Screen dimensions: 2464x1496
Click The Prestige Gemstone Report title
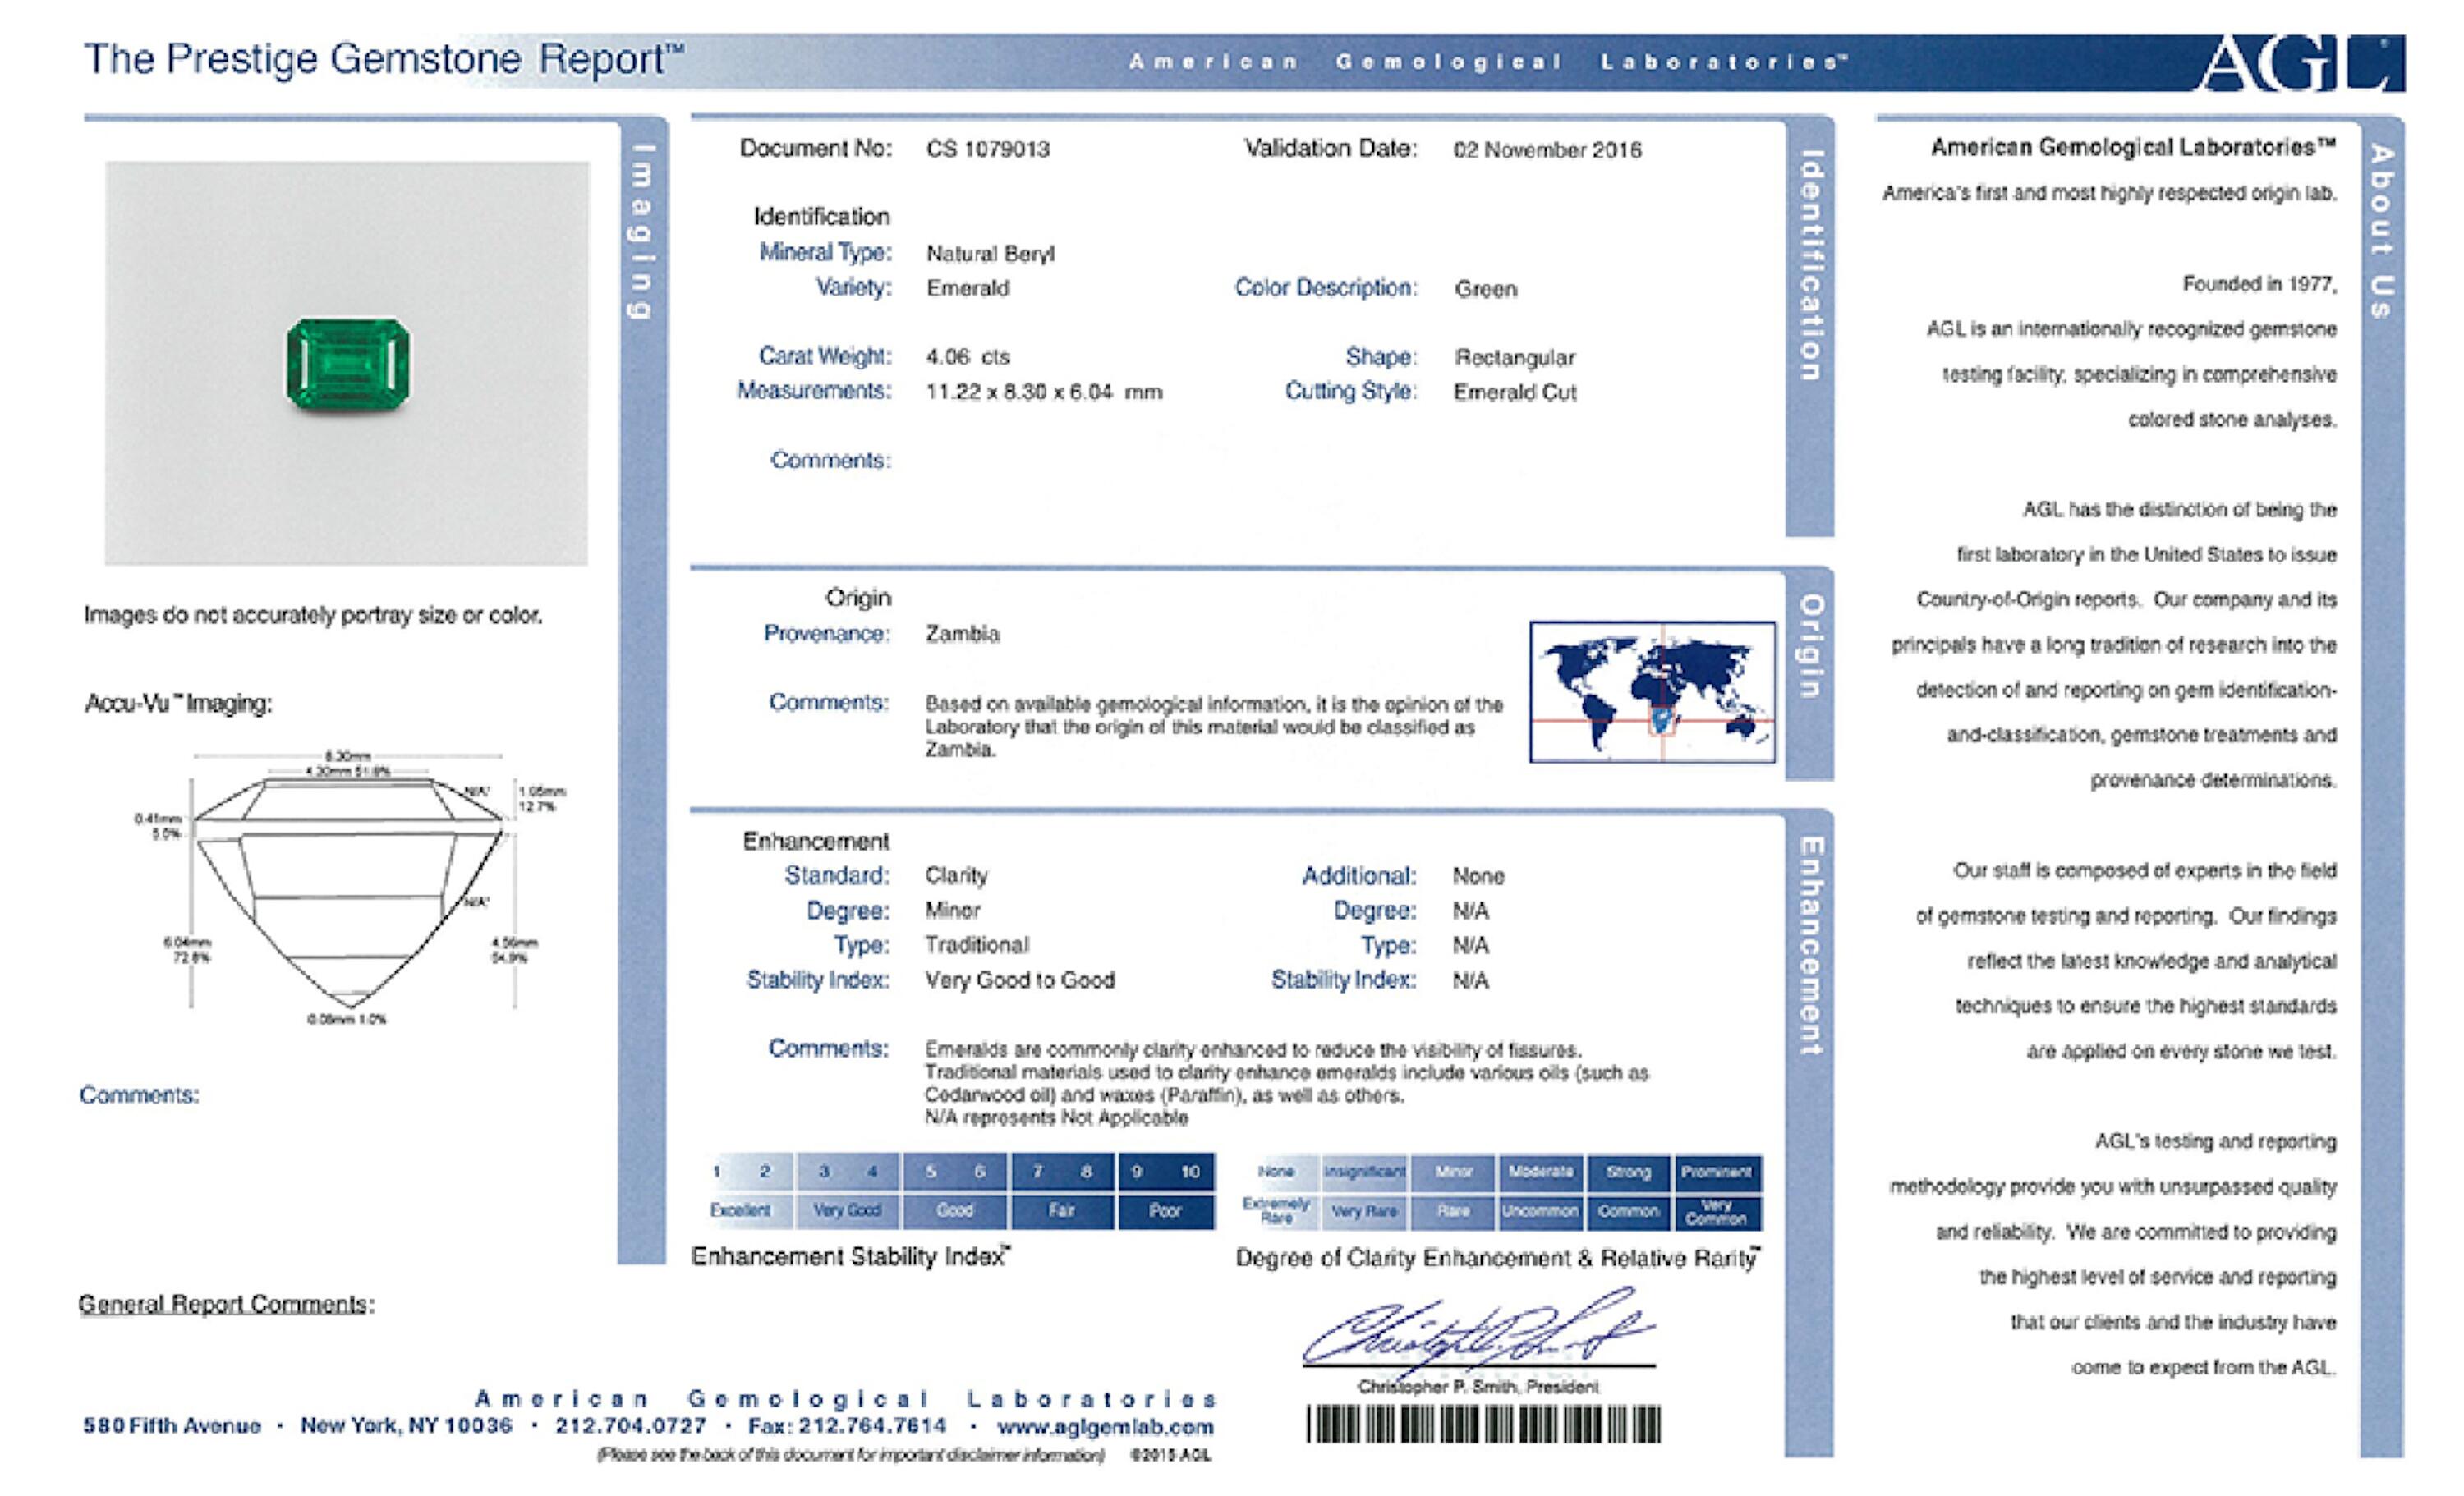384,59
